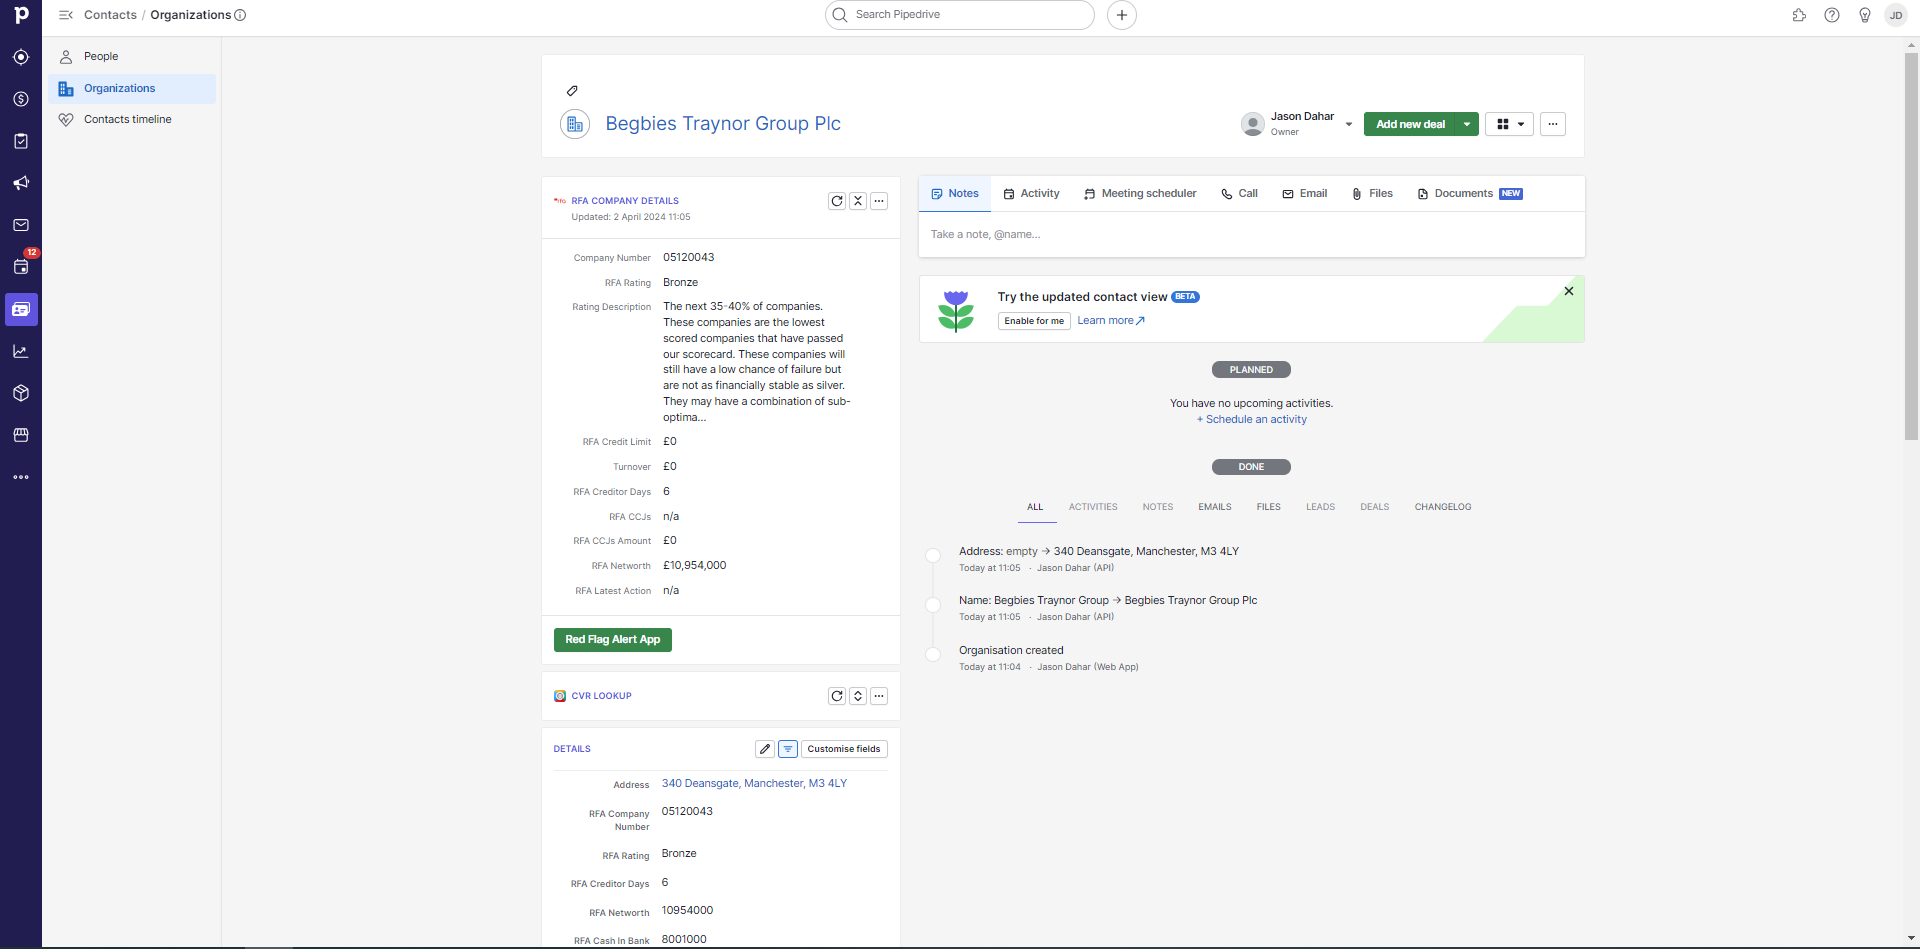Open Campaigns megaphone icon in the sidebar
Image resolution: width=1920 pixels, height=949 pixels.
21,183
